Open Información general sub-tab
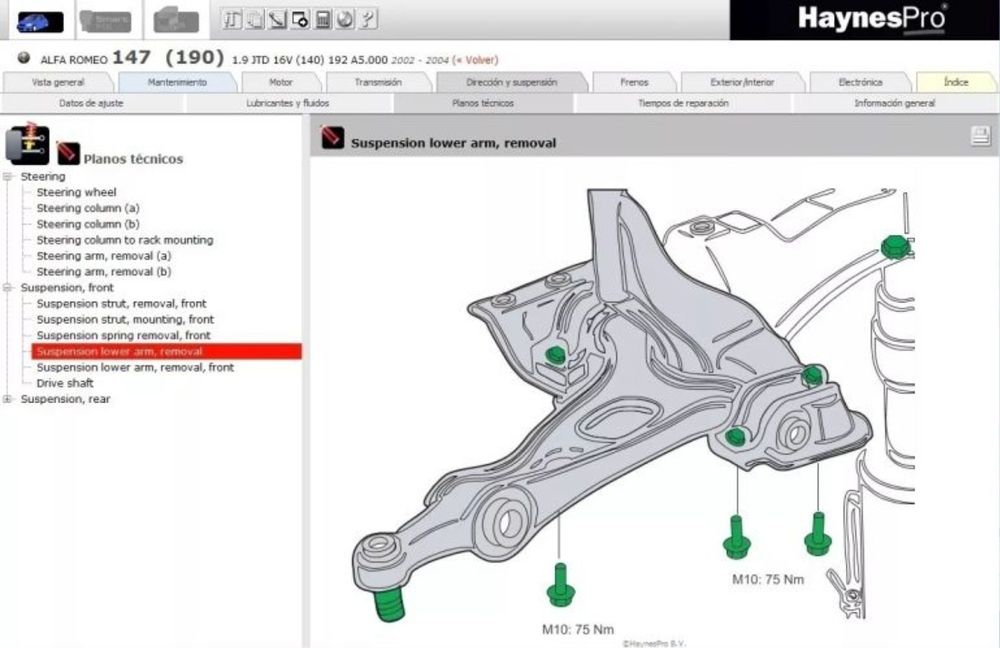This screenshot has height=648, width=1000. 895,103
